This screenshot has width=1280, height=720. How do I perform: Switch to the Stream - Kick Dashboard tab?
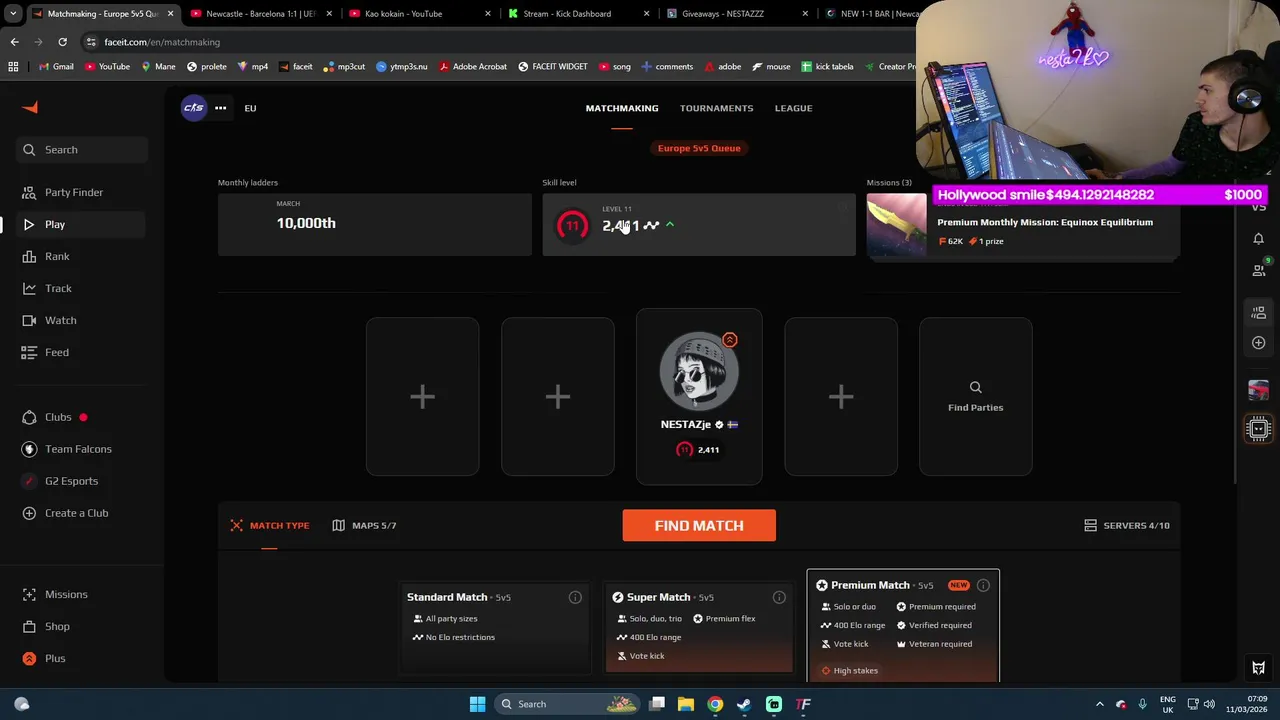(575, 14)
